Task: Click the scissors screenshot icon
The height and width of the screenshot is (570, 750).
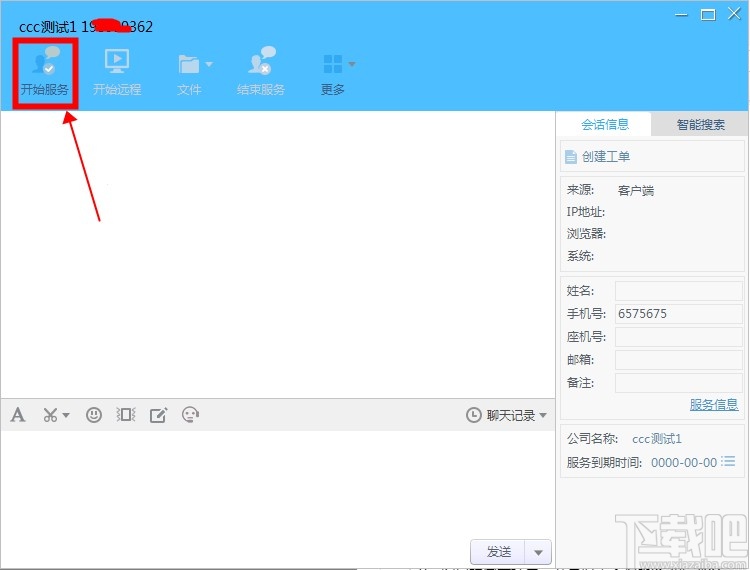Action: point(50,415)
